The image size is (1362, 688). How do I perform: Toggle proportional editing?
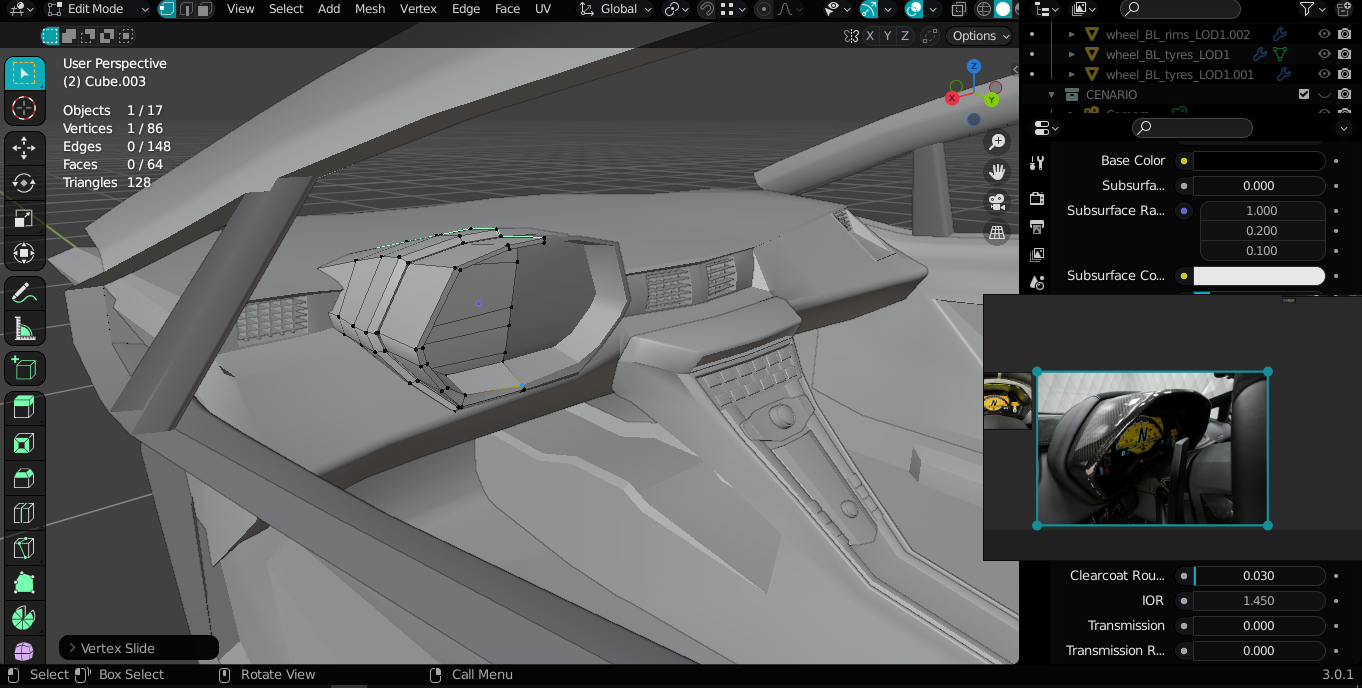point(765,9)
